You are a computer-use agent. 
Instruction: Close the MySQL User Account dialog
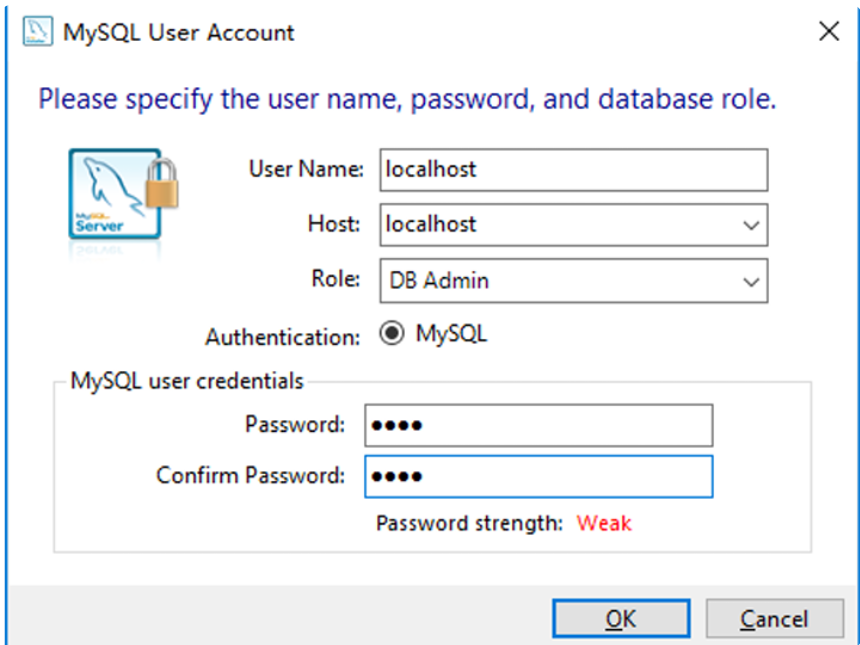click(829, 31)
